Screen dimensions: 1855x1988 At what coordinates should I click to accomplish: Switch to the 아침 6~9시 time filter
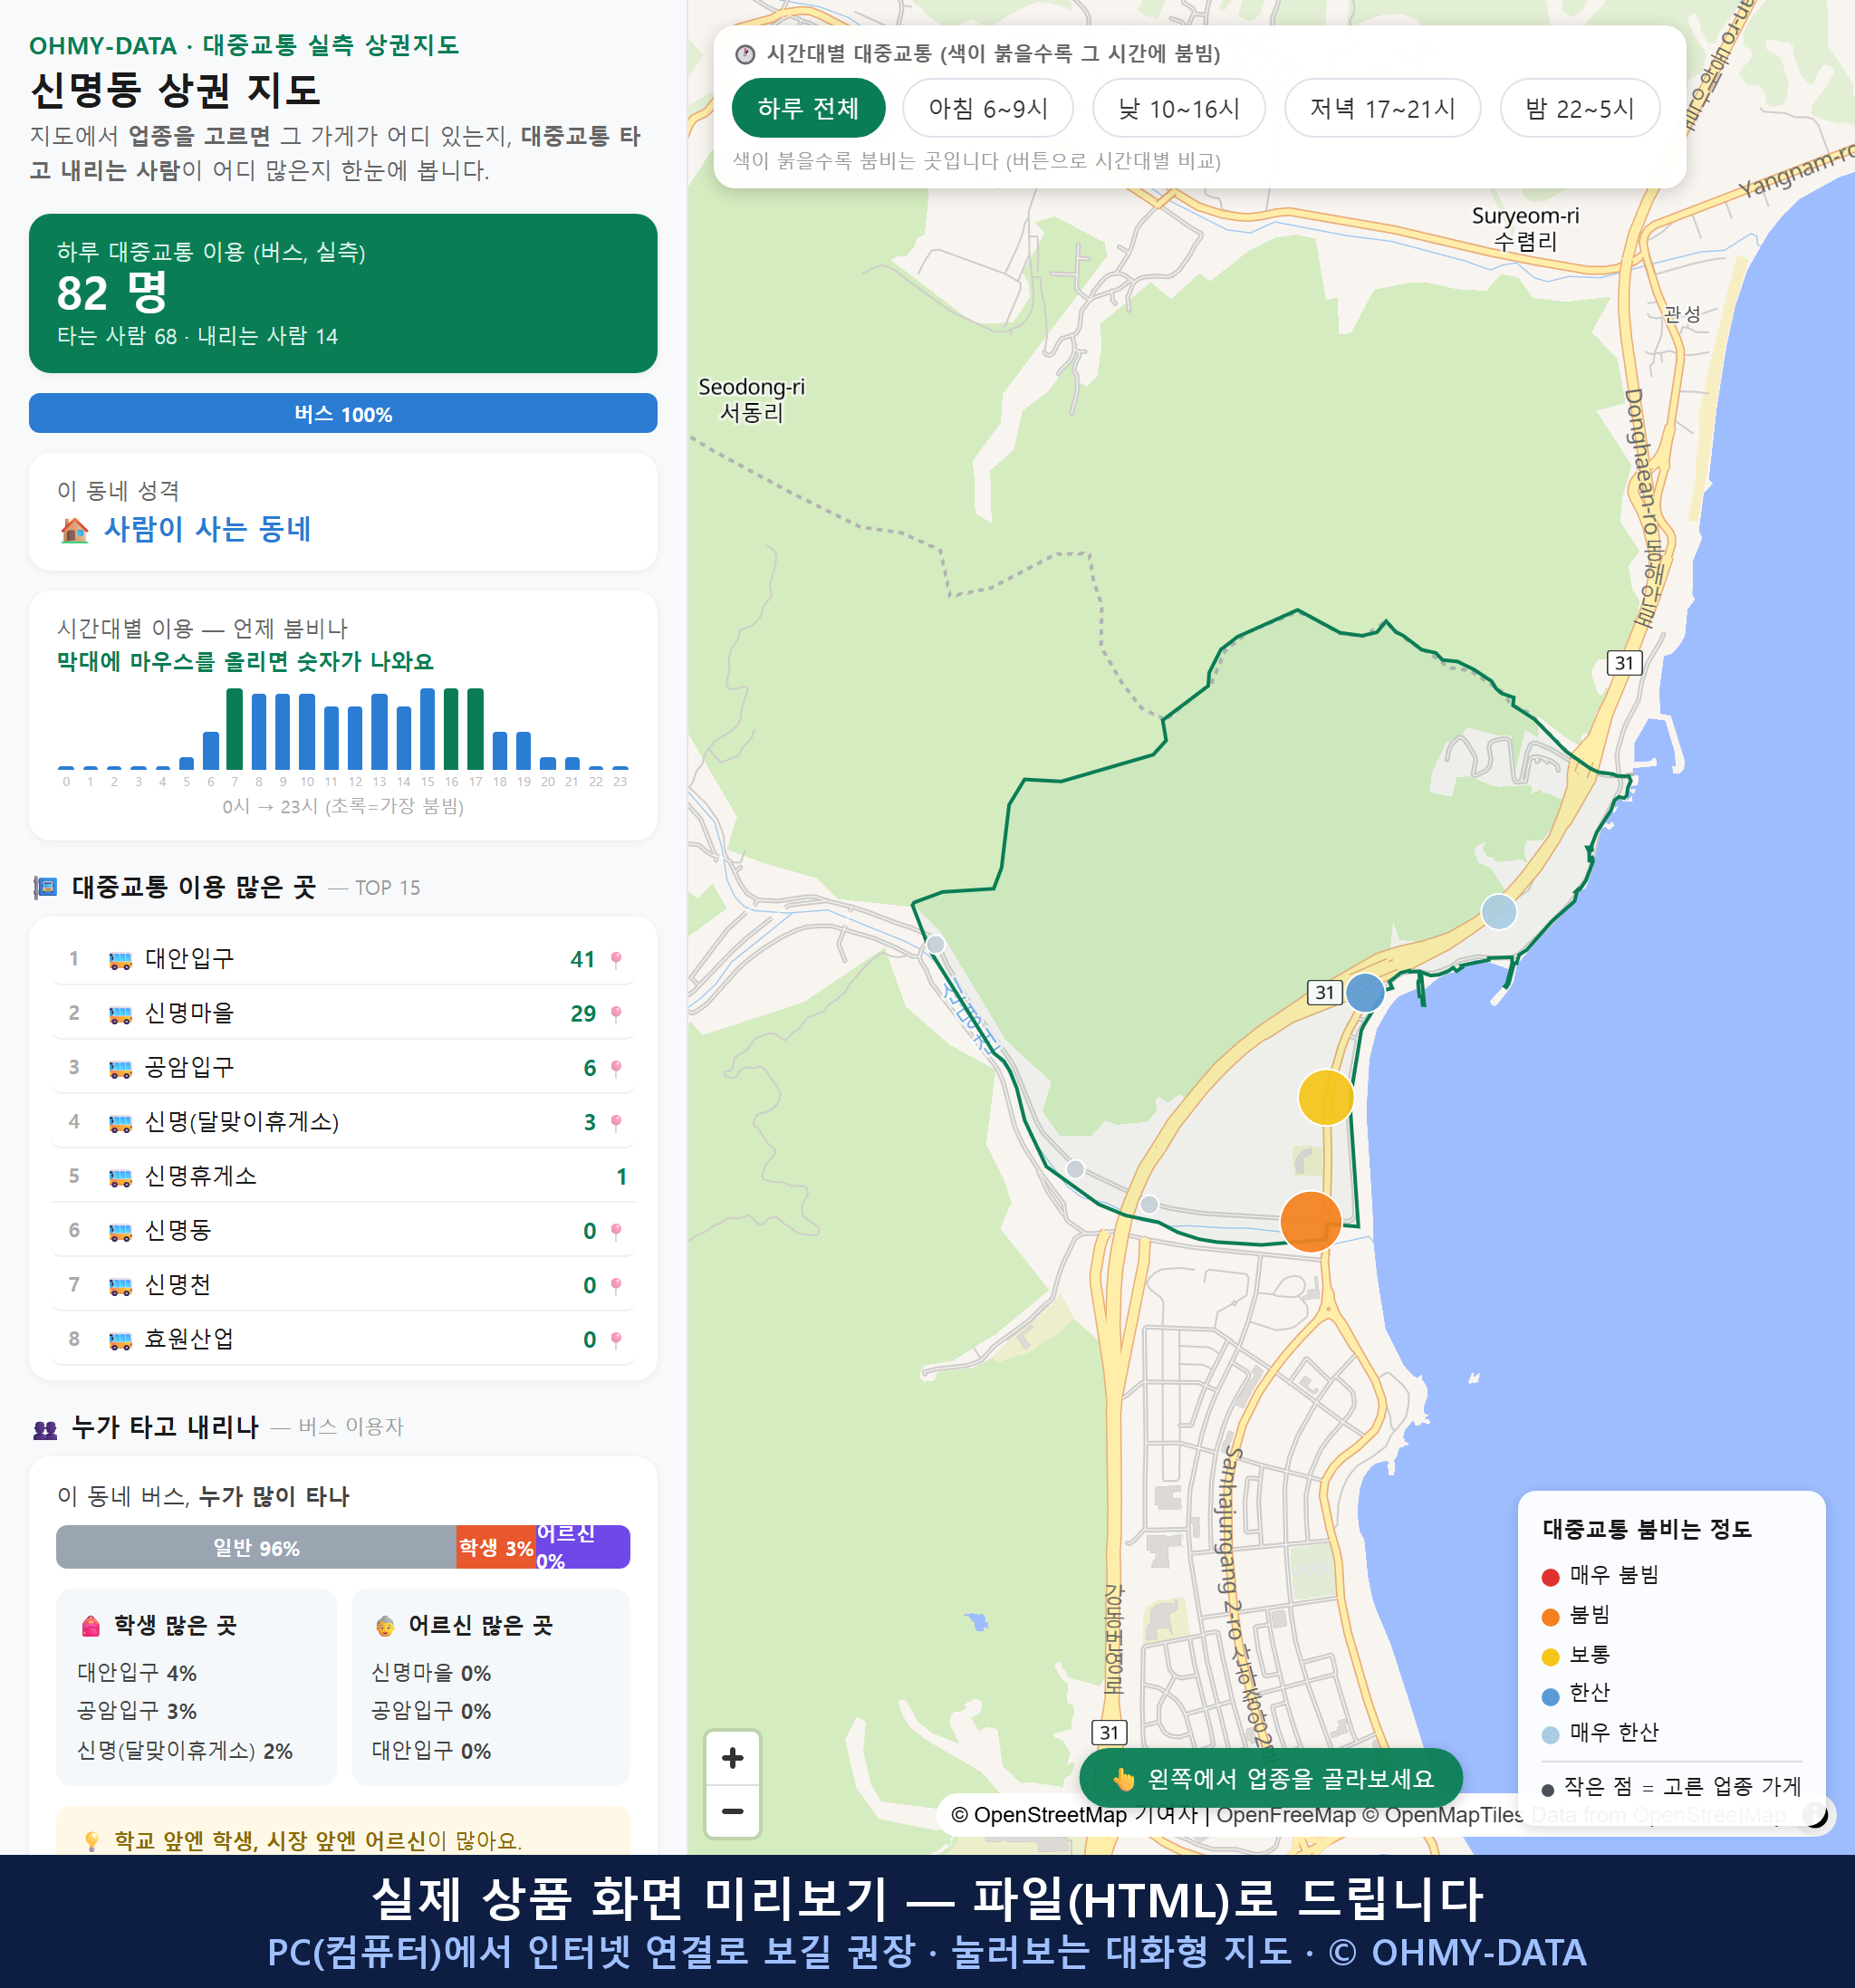(x=987, y=108)
